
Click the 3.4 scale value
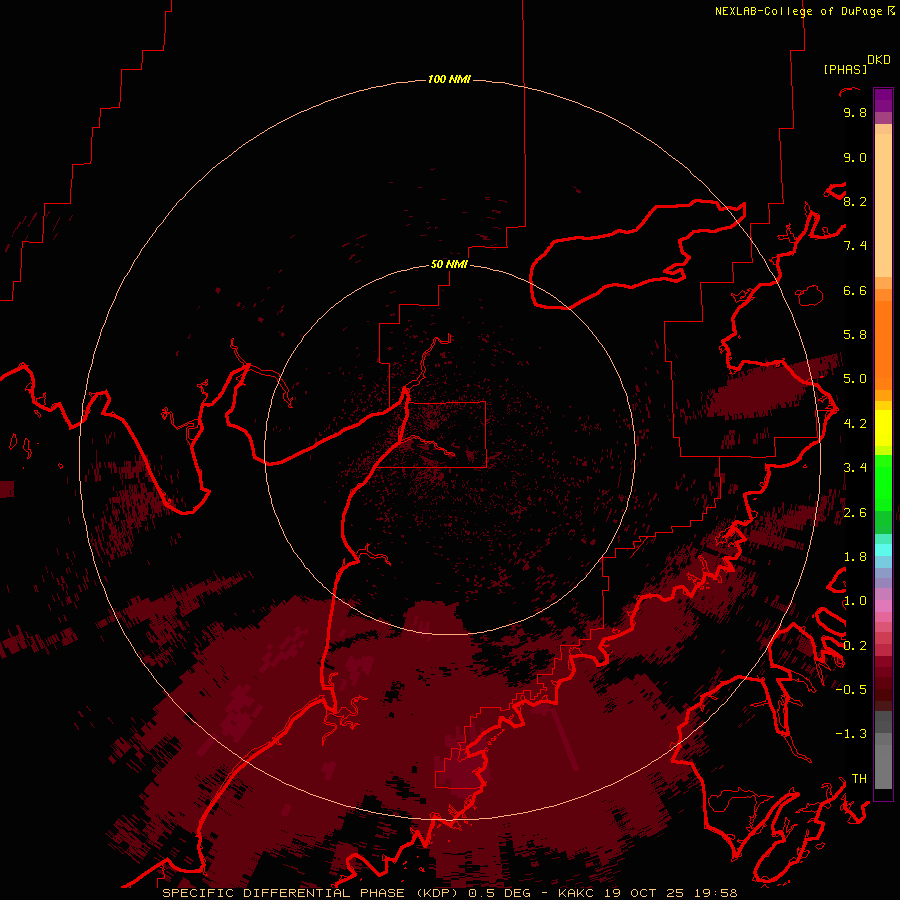[x=855, y=468]
